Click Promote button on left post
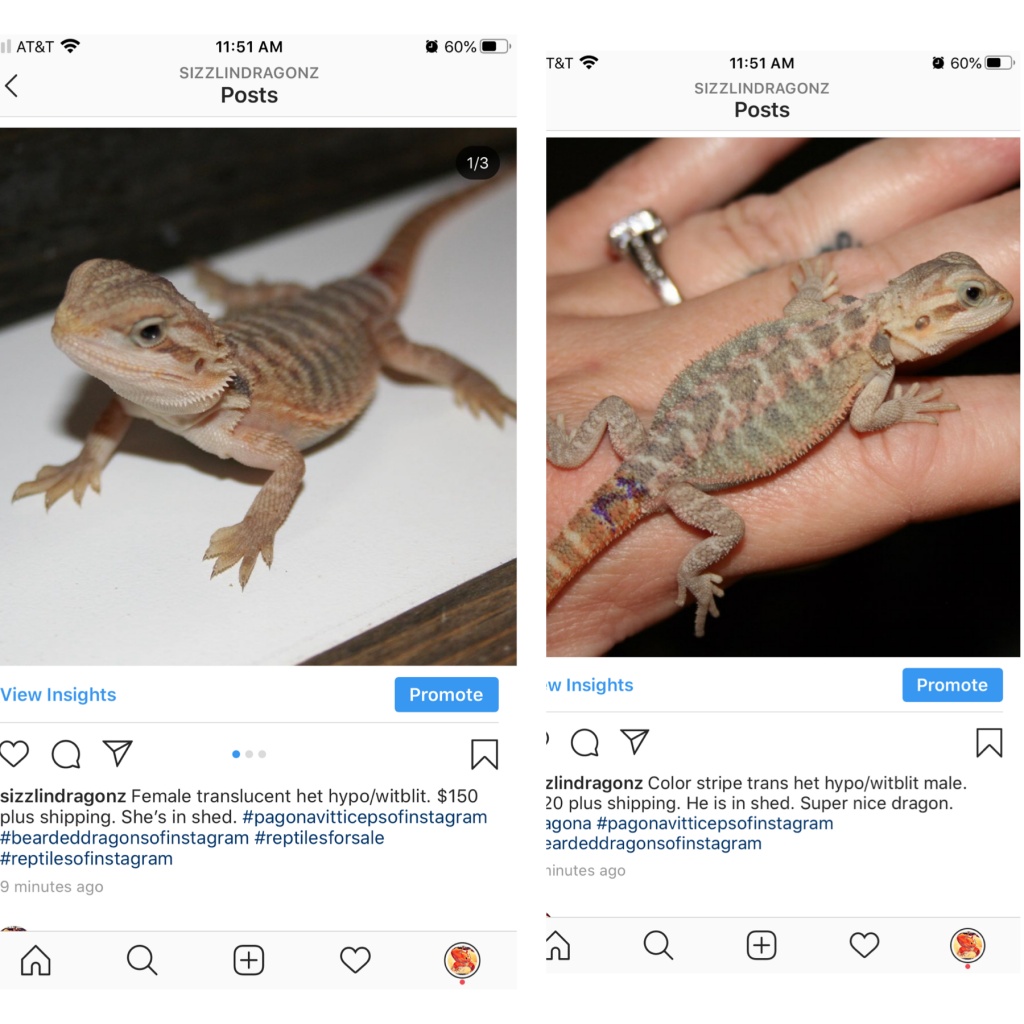 pos(446,694)
